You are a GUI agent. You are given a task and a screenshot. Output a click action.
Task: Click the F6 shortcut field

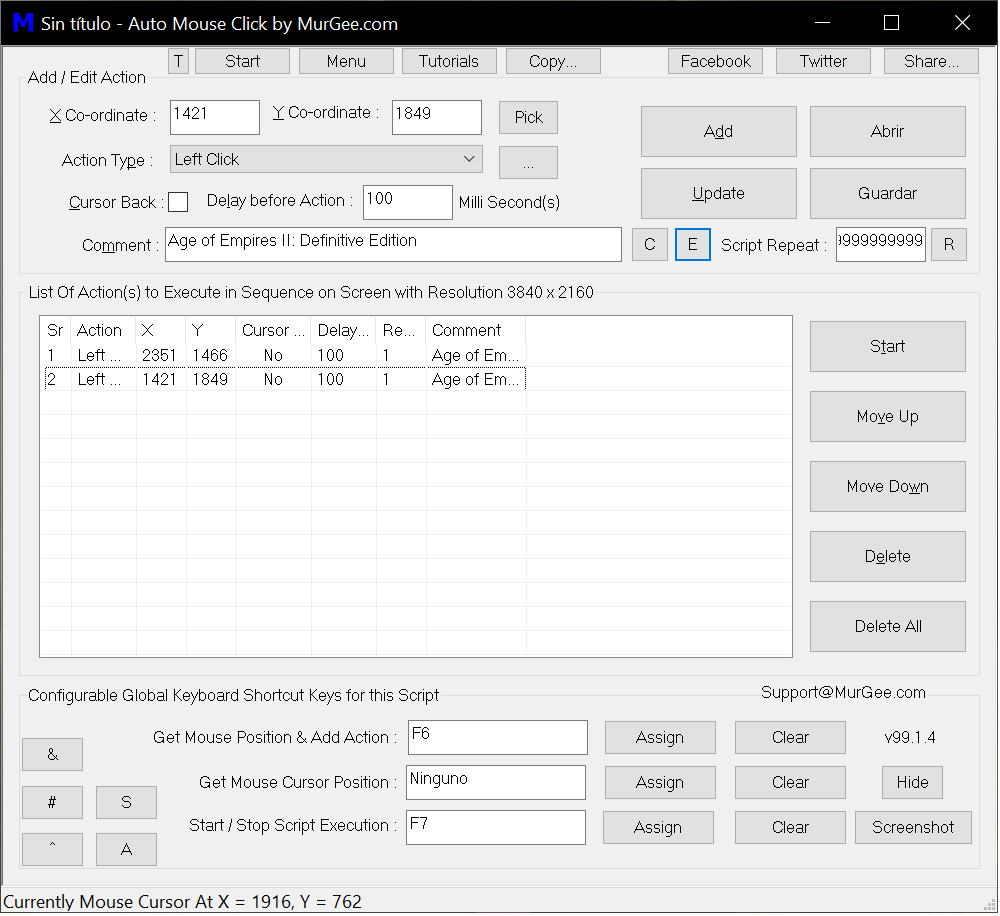point(497,738)
